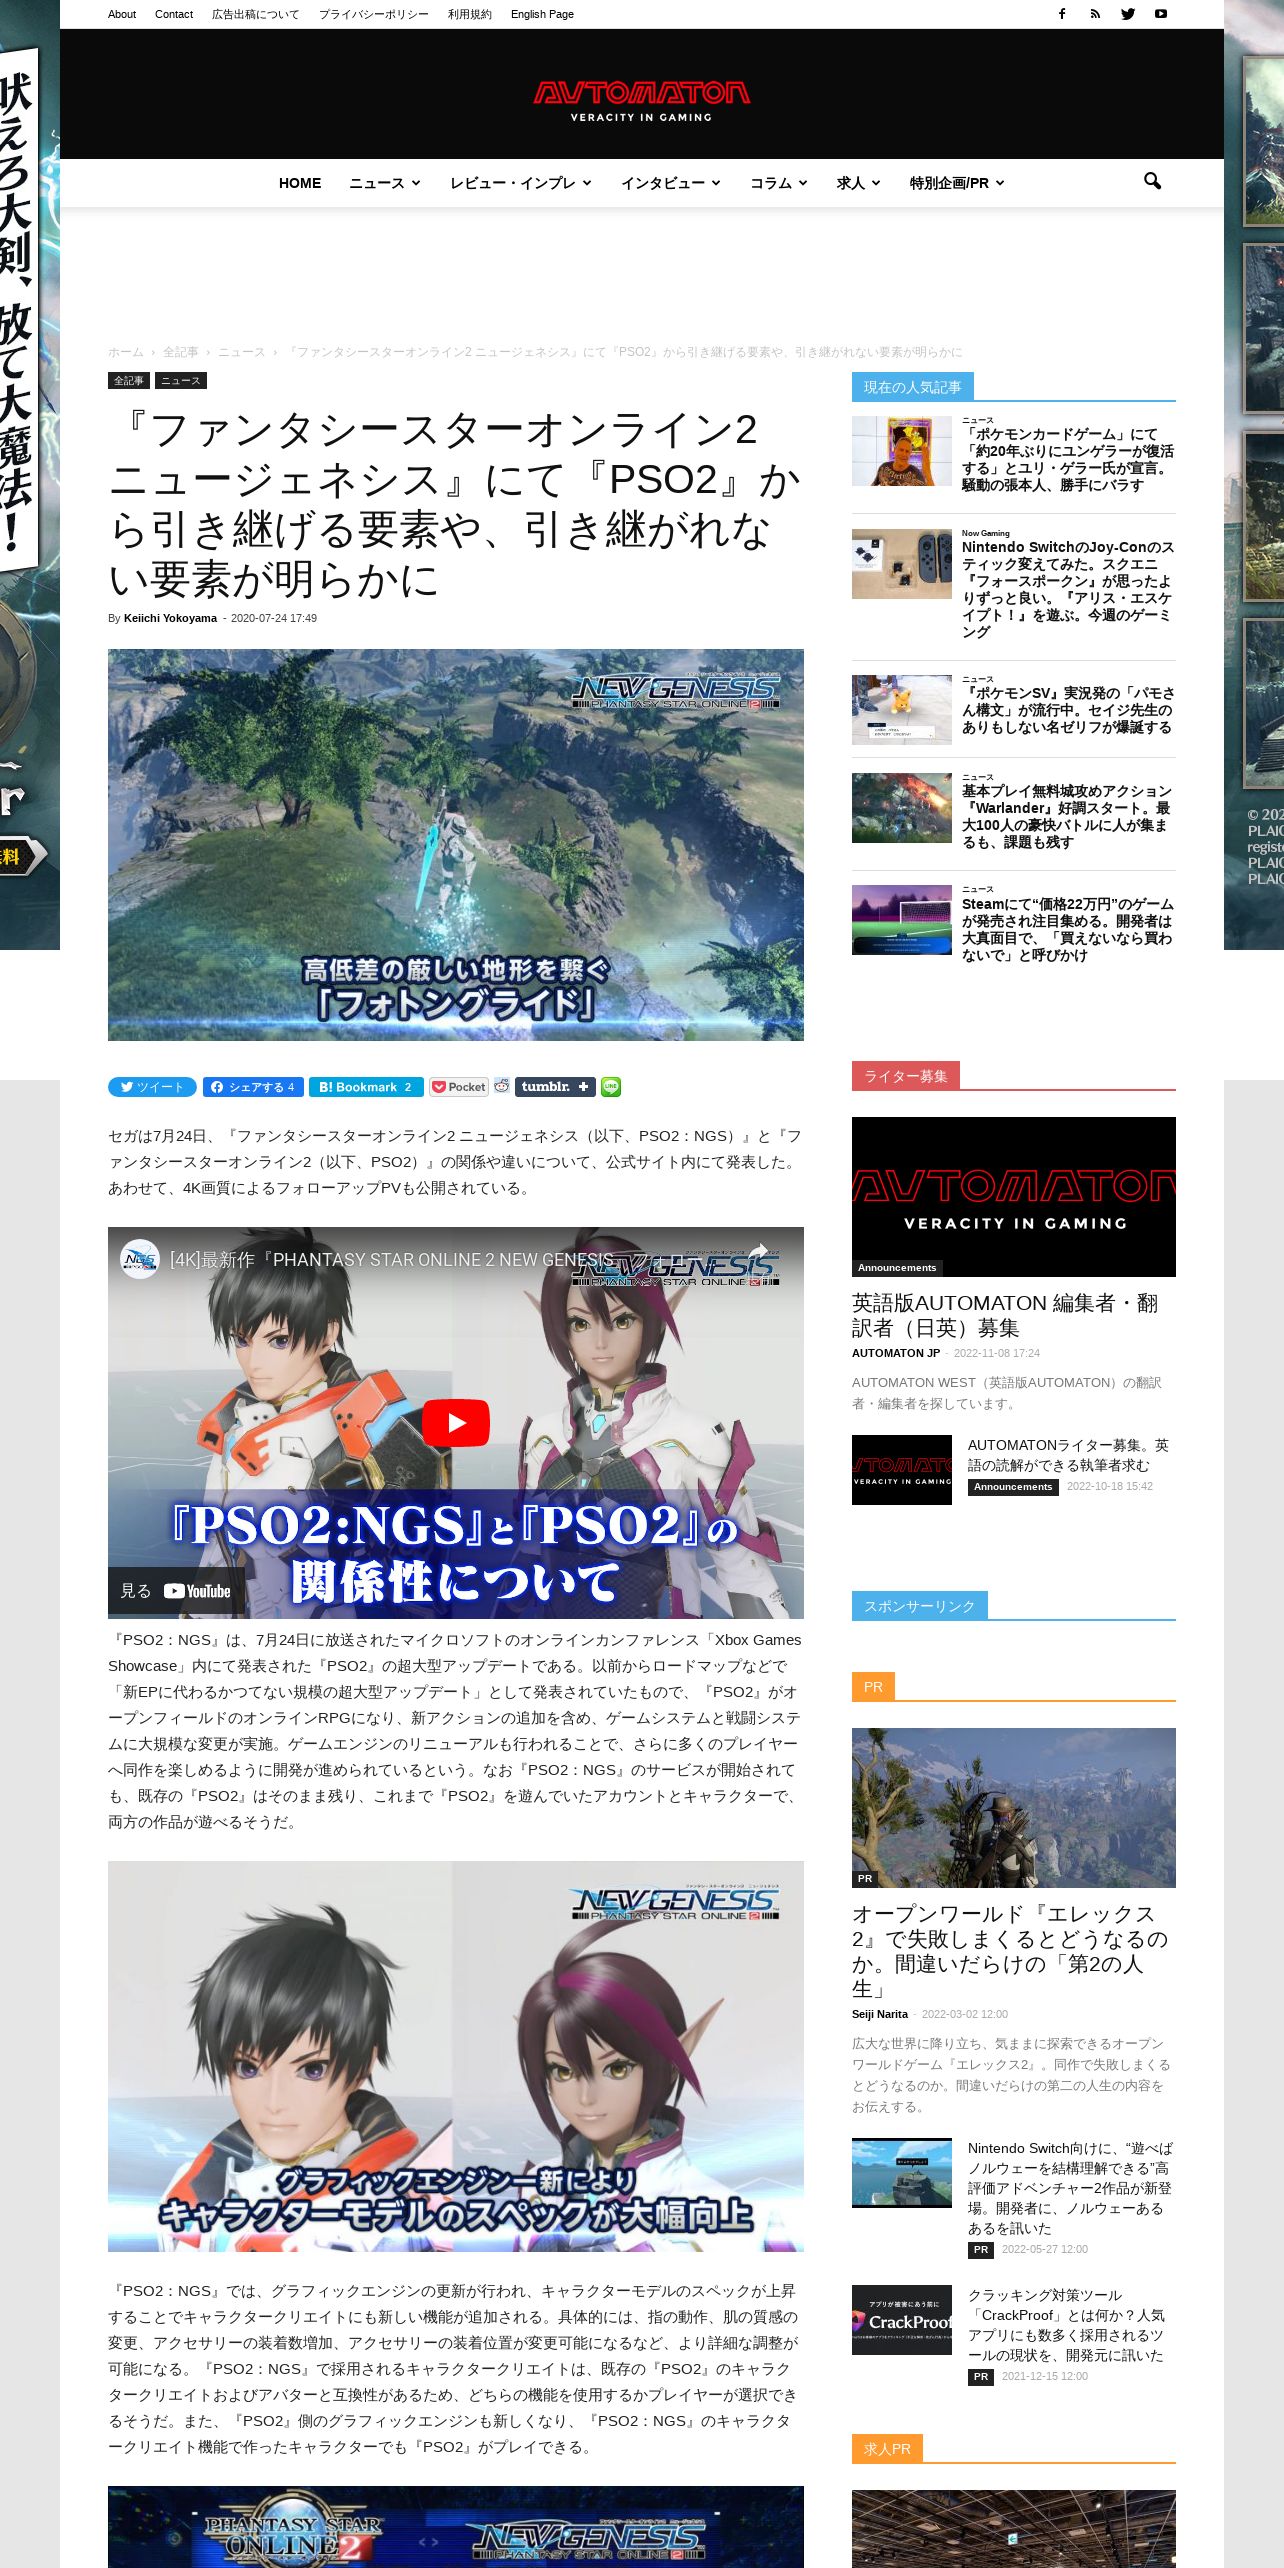Open the character model screenshot image
The image size is (1284, 2568).
[x=456, y=2056]
